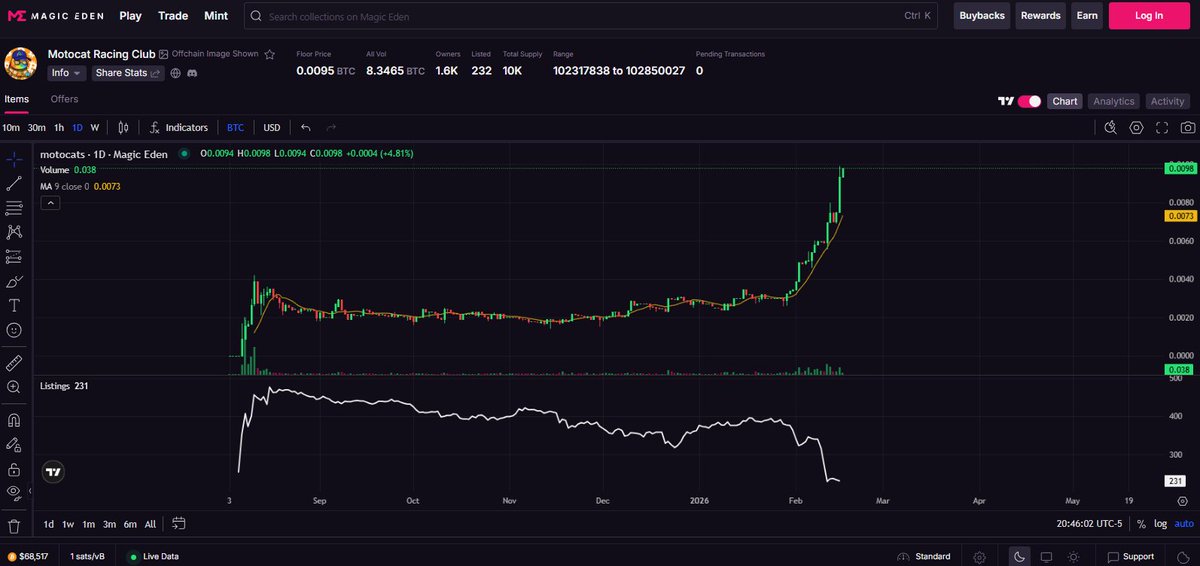Screen dimensions: 1200x566
Task: Toggle auto scale mode
Action: (1184, 523)
